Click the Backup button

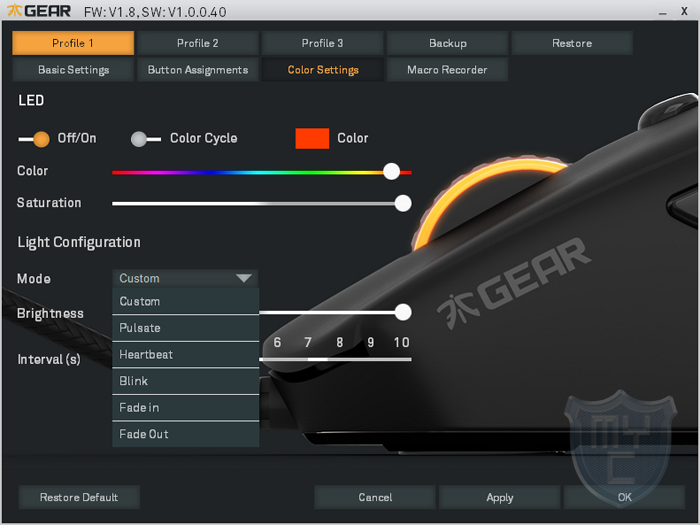coord(447,43)
